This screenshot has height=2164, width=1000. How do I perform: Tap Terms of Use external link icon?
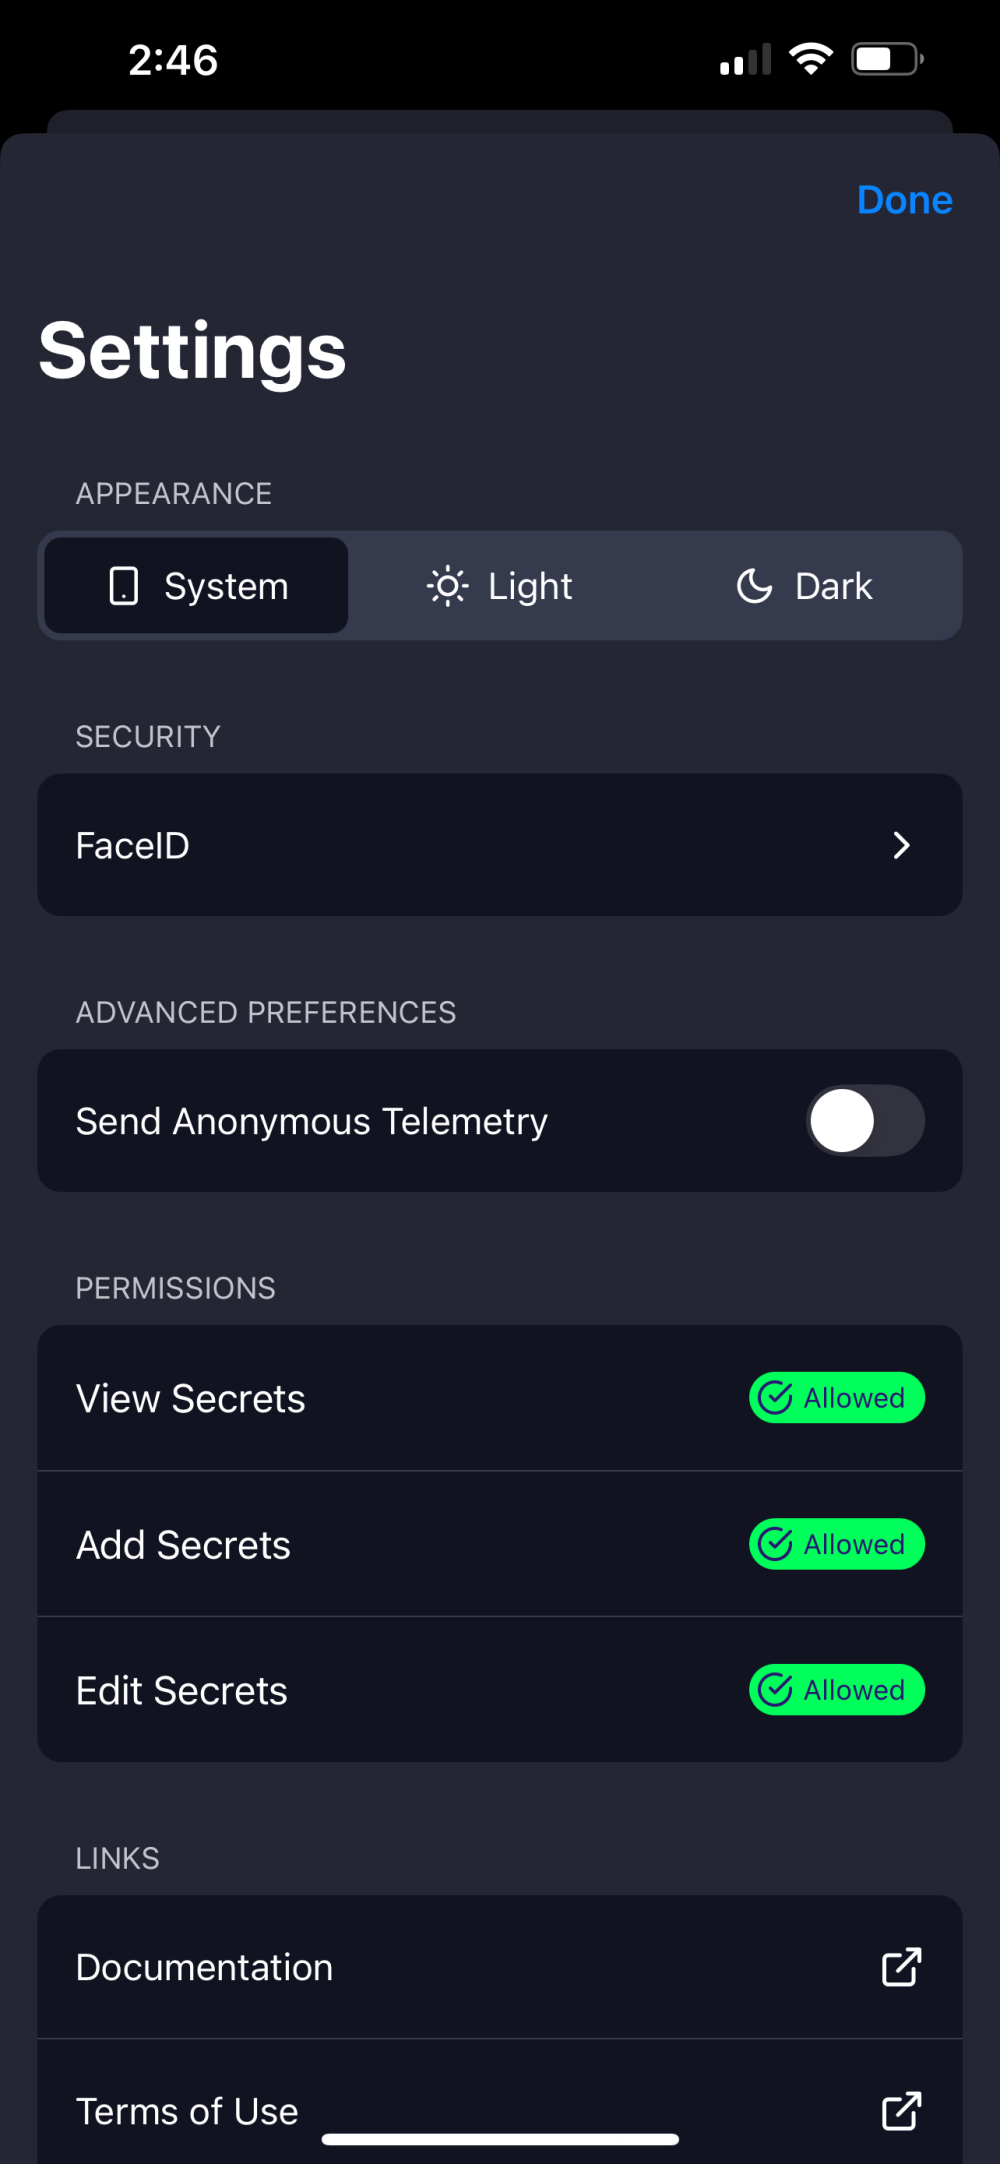901,2111
